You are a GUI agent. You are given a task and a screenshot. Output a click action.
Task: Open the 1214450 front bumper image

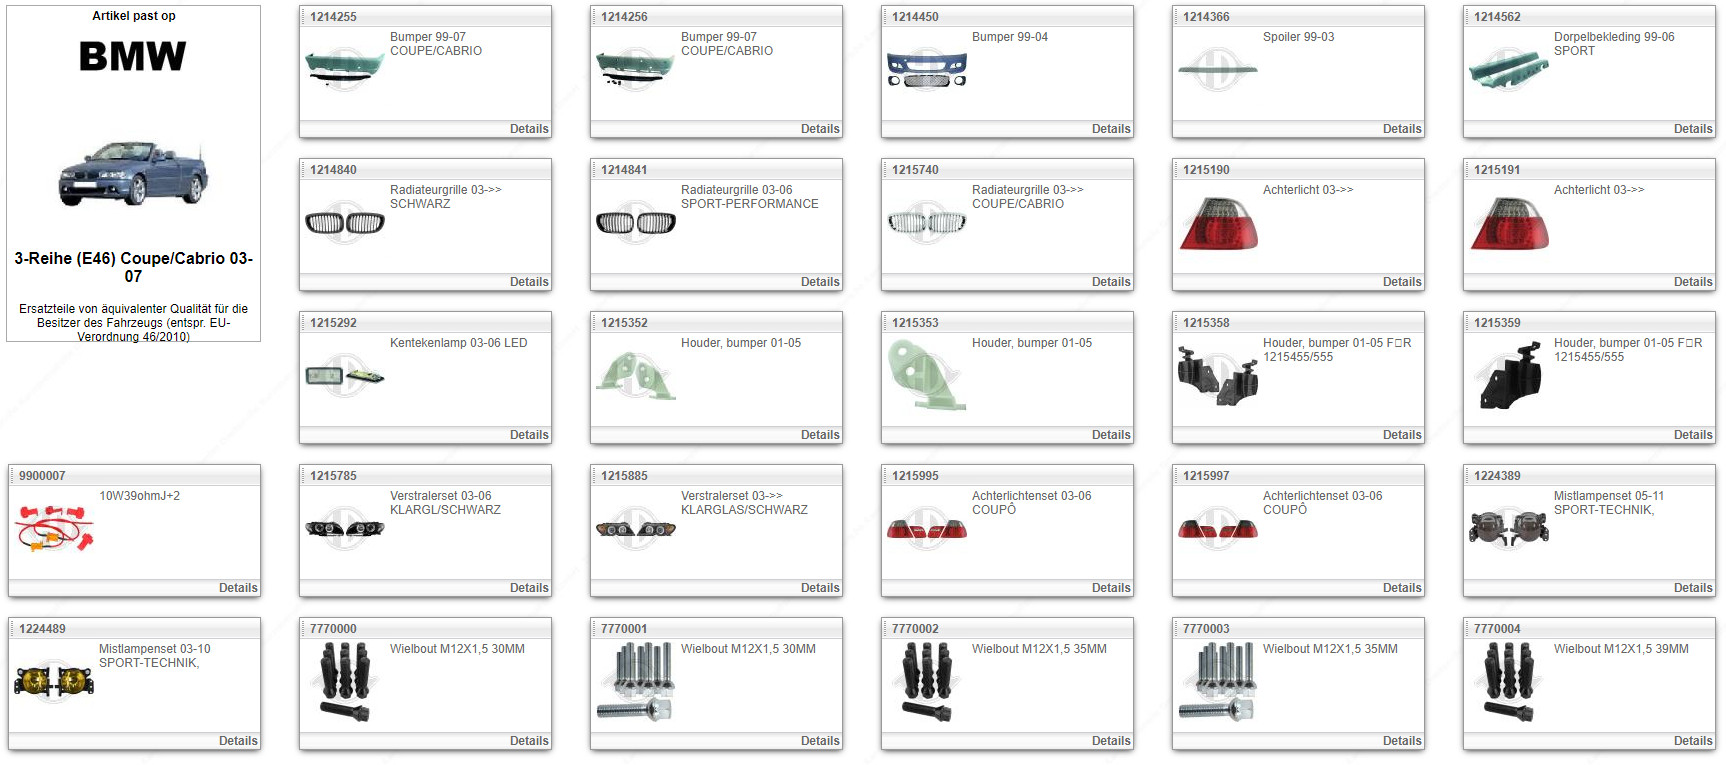[927, 69]
